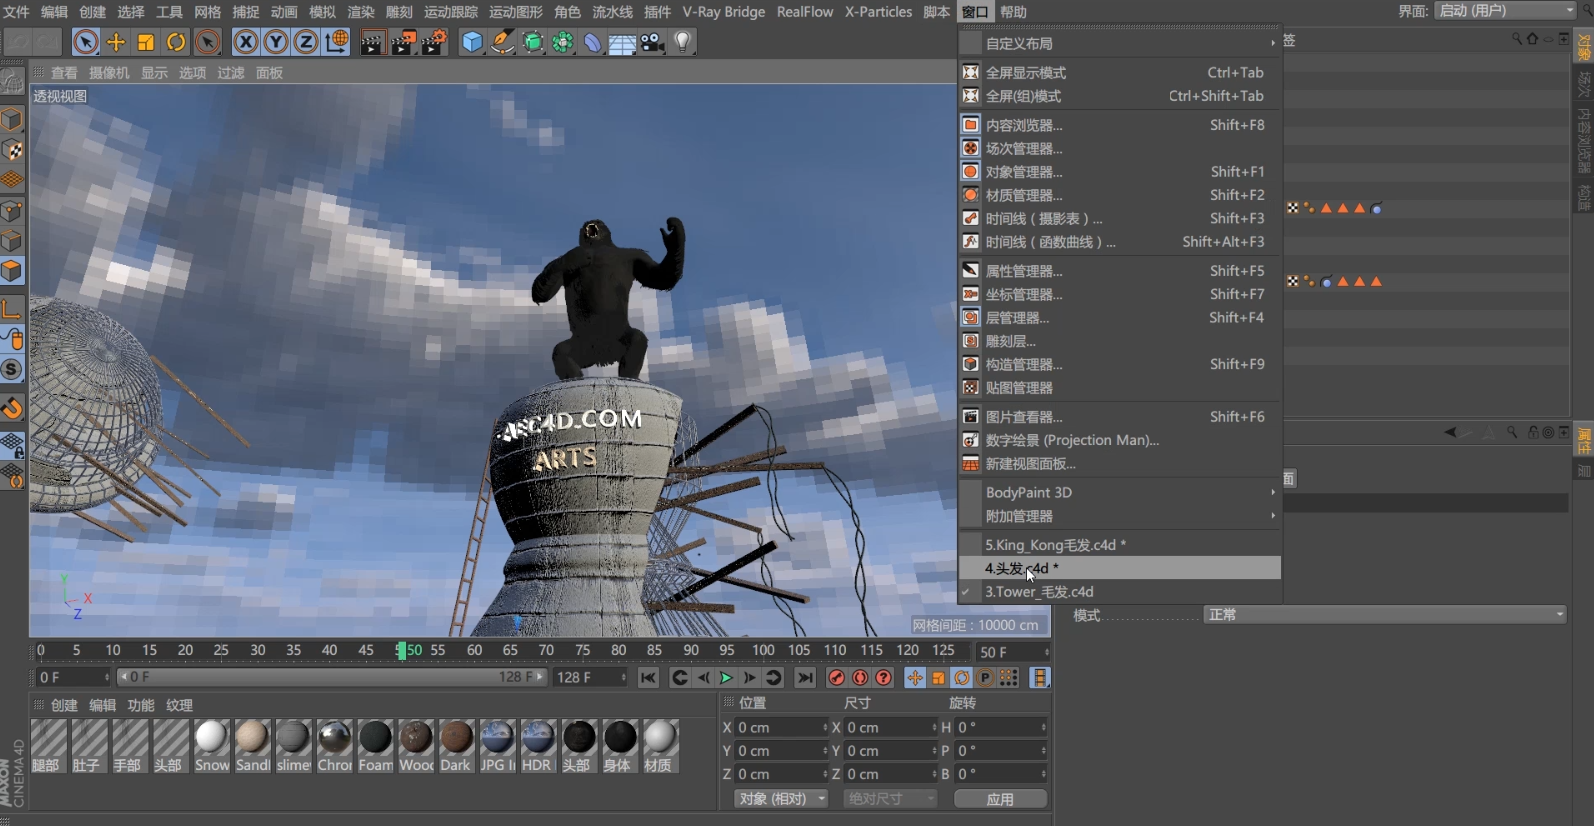Expand 自定义布局 submenu
Image resolution: width=1594 pixels, height=826 pixels.
[x=1120, y=43]
